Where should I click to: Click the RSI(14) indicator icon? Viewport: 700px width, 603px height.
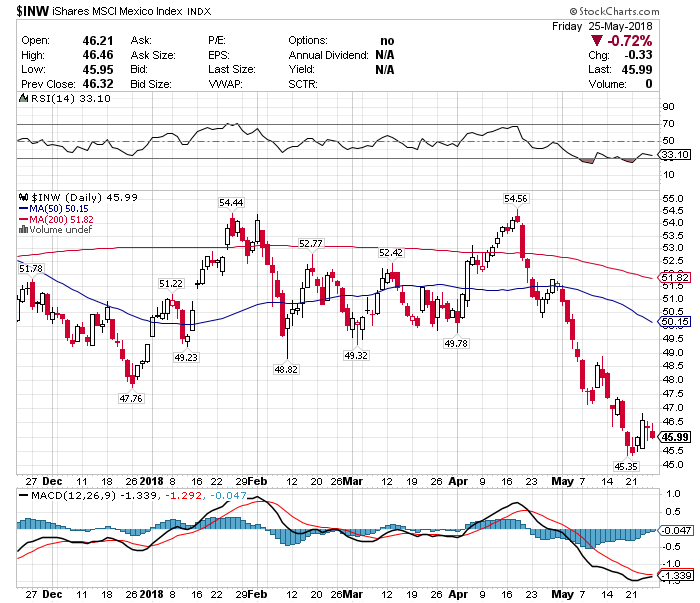tap(23, 98)
